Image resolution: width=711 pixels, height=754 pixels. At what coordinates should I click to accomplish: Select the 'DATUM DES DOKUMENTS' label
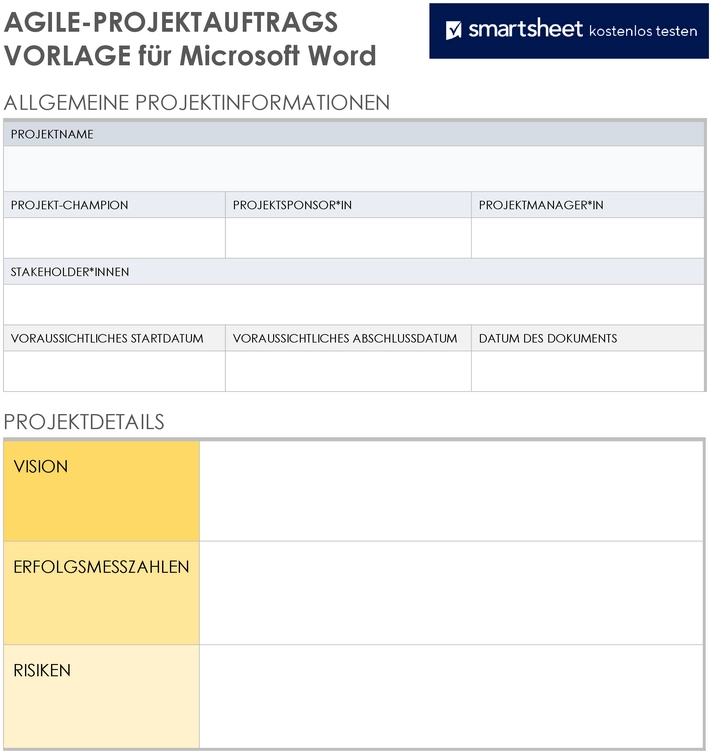pos(548,338)
